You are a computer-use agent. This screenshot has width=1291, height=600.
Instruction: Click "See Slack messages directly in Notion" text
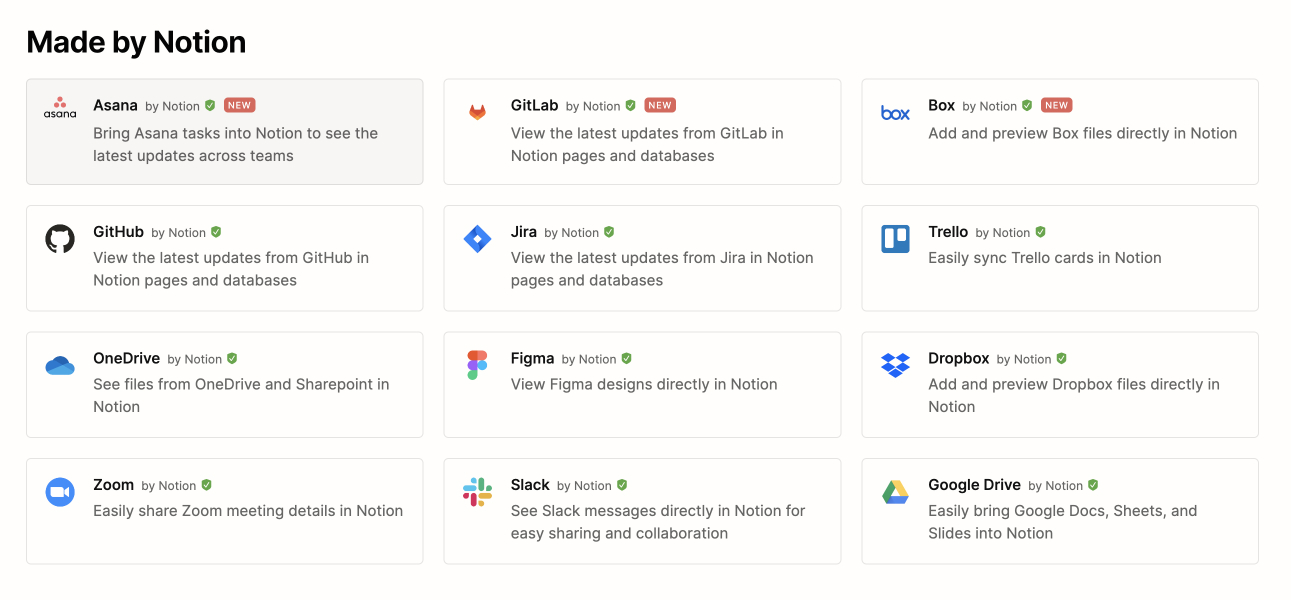point(658,522)
